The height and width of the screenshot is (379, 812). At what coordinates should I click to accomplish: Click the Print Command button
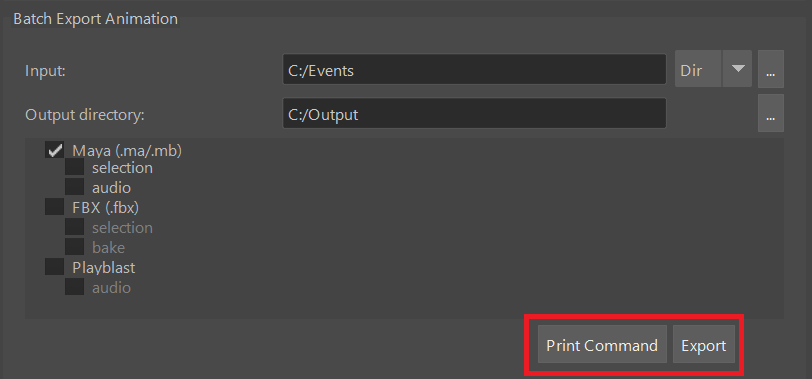(x=602, y=344)
